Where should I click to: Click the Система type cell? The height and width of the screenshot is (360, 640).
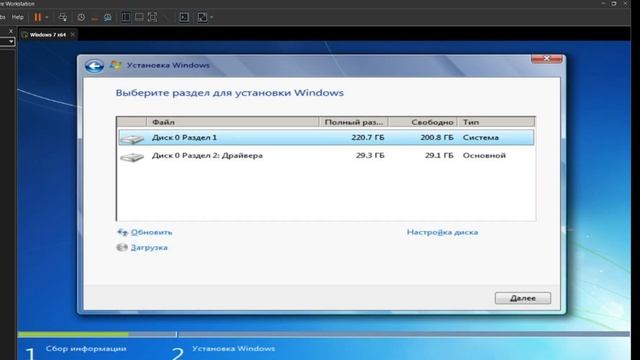[480, 138]
